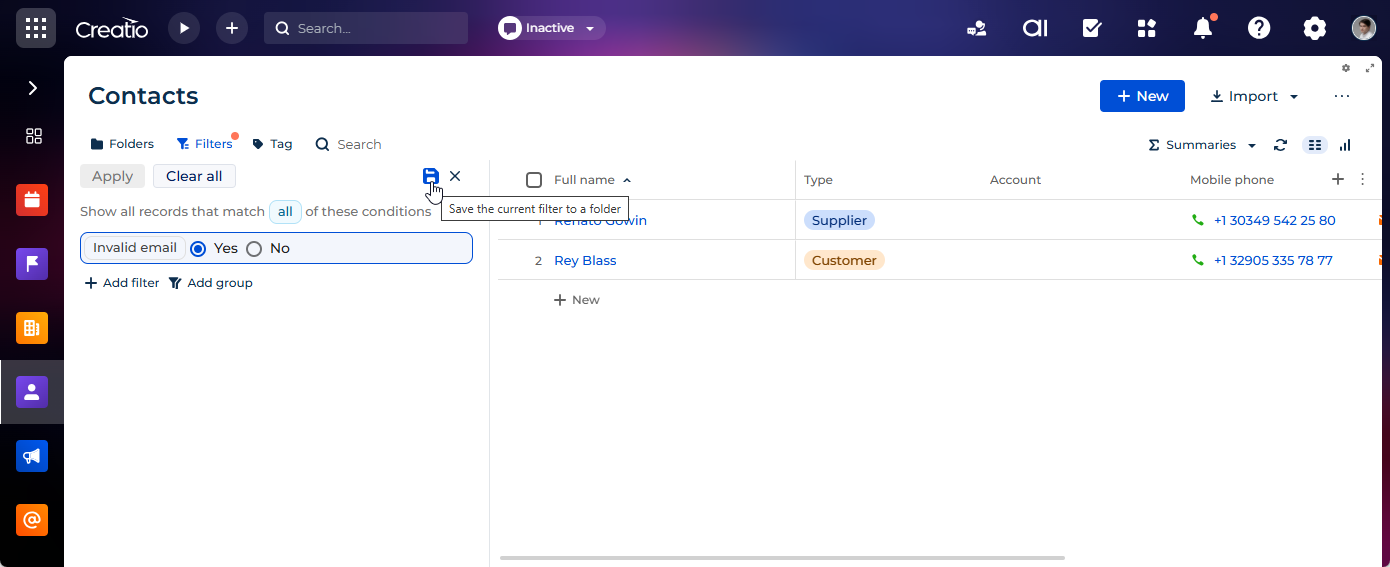Open the Folders panel
This screenshot has width=1390, height=567.
click(122, 144)
